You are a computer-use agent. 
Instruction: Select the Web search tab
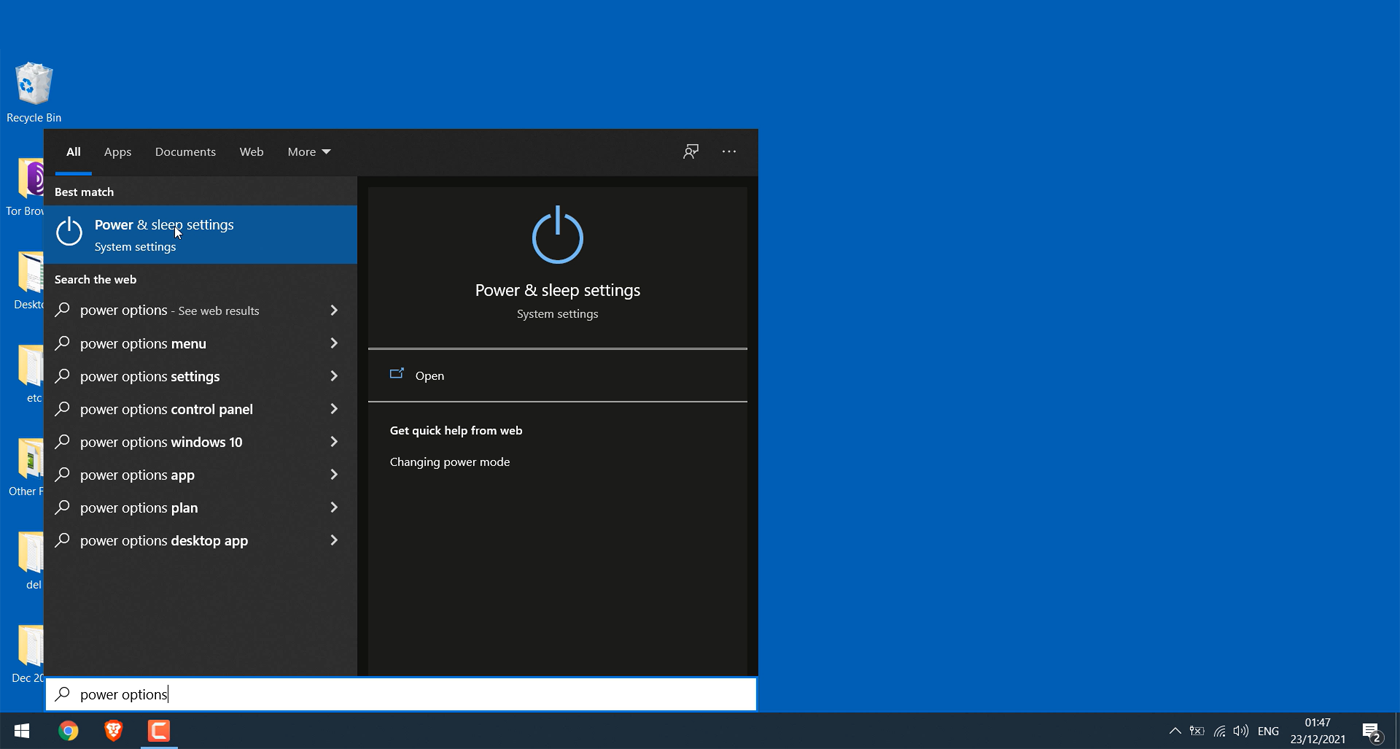tap(252, 152)
